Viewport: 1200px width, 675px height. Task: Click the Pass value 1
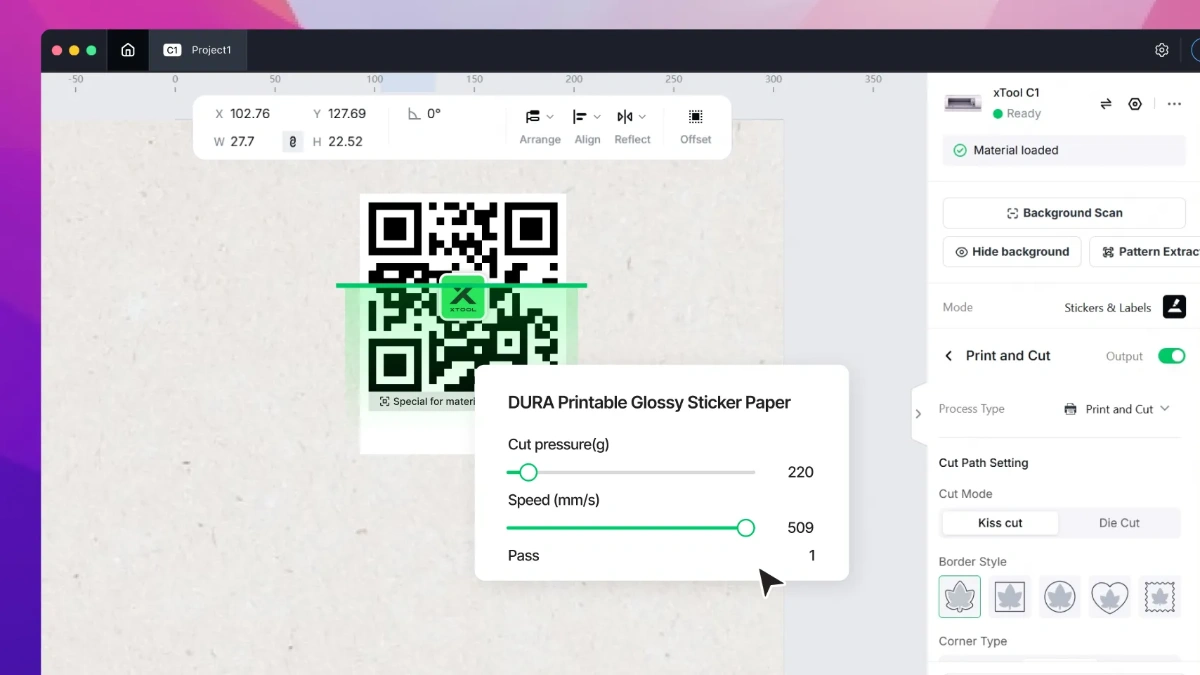812,556
